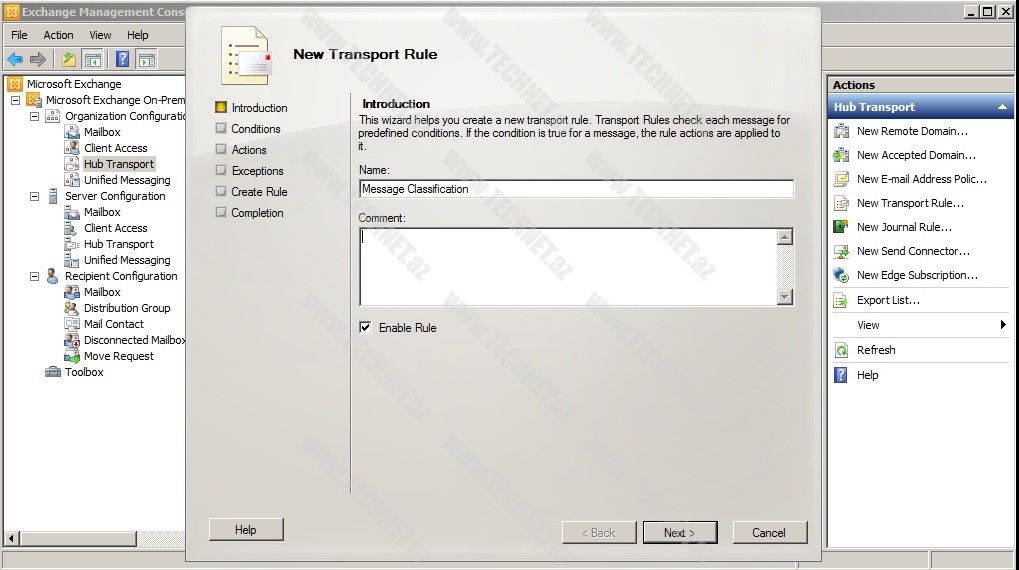Open the File menu
1019x570 pixels.
19,35
